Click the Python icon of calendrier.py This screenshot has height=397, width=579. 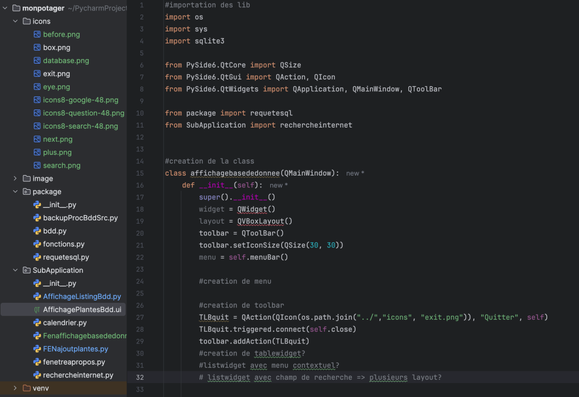coord(37,323)
